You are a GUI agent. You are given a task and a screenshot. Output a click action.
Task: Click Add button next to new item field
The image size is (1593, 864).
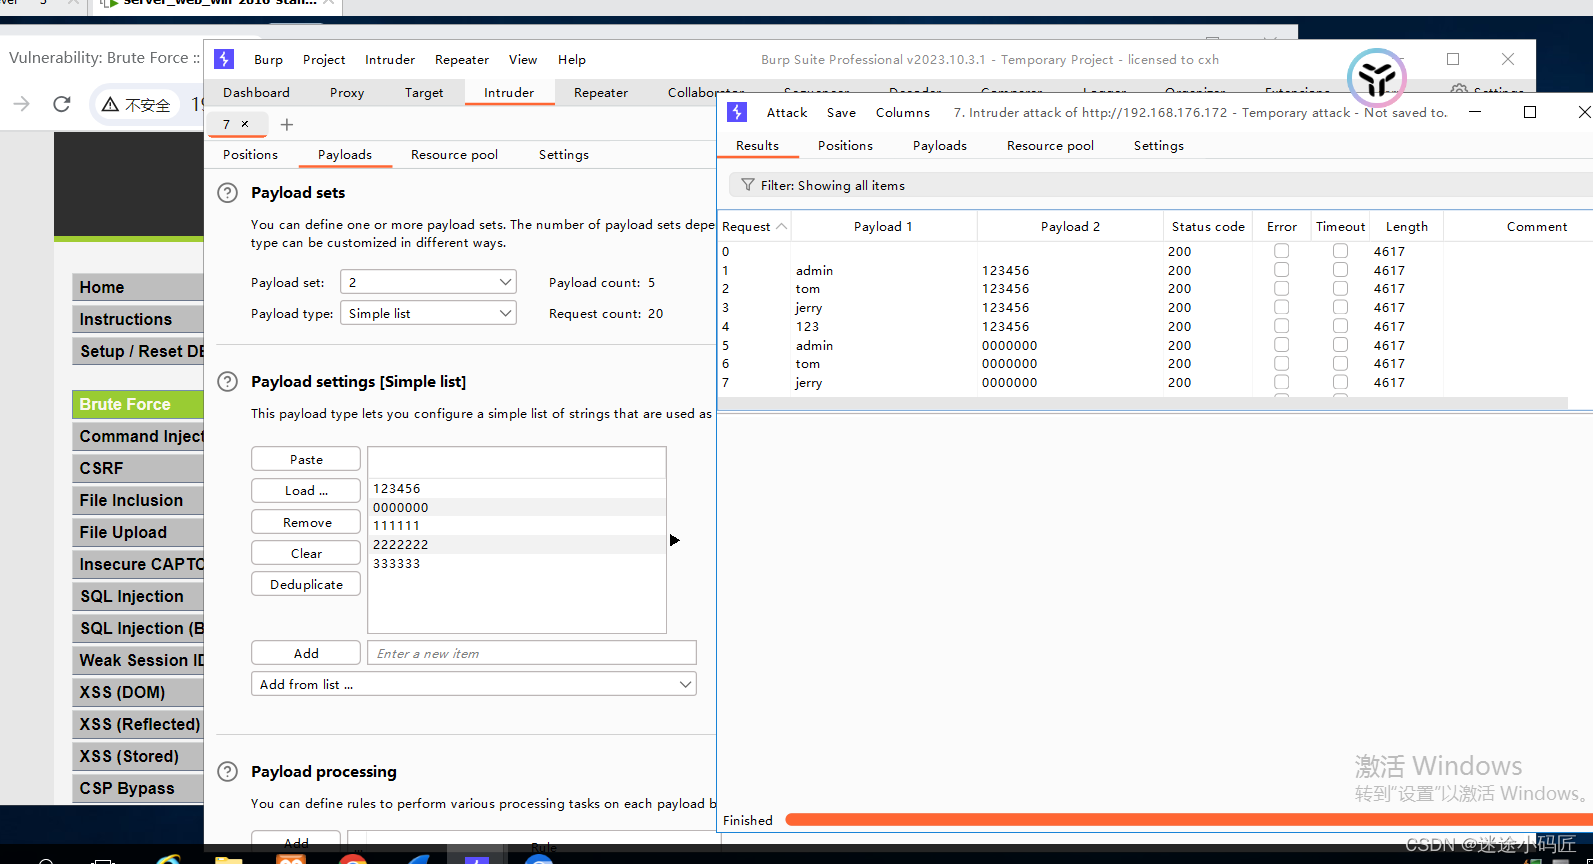306,653
